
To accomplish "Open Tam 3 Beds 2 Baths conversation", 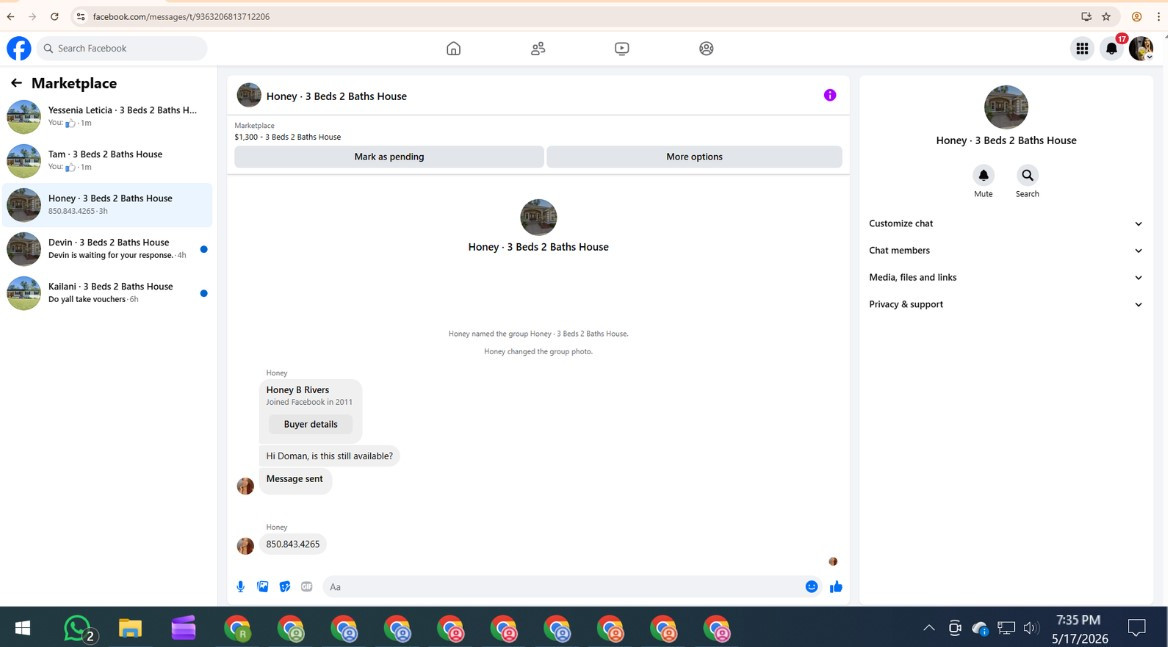I will [x=108, y=160].
